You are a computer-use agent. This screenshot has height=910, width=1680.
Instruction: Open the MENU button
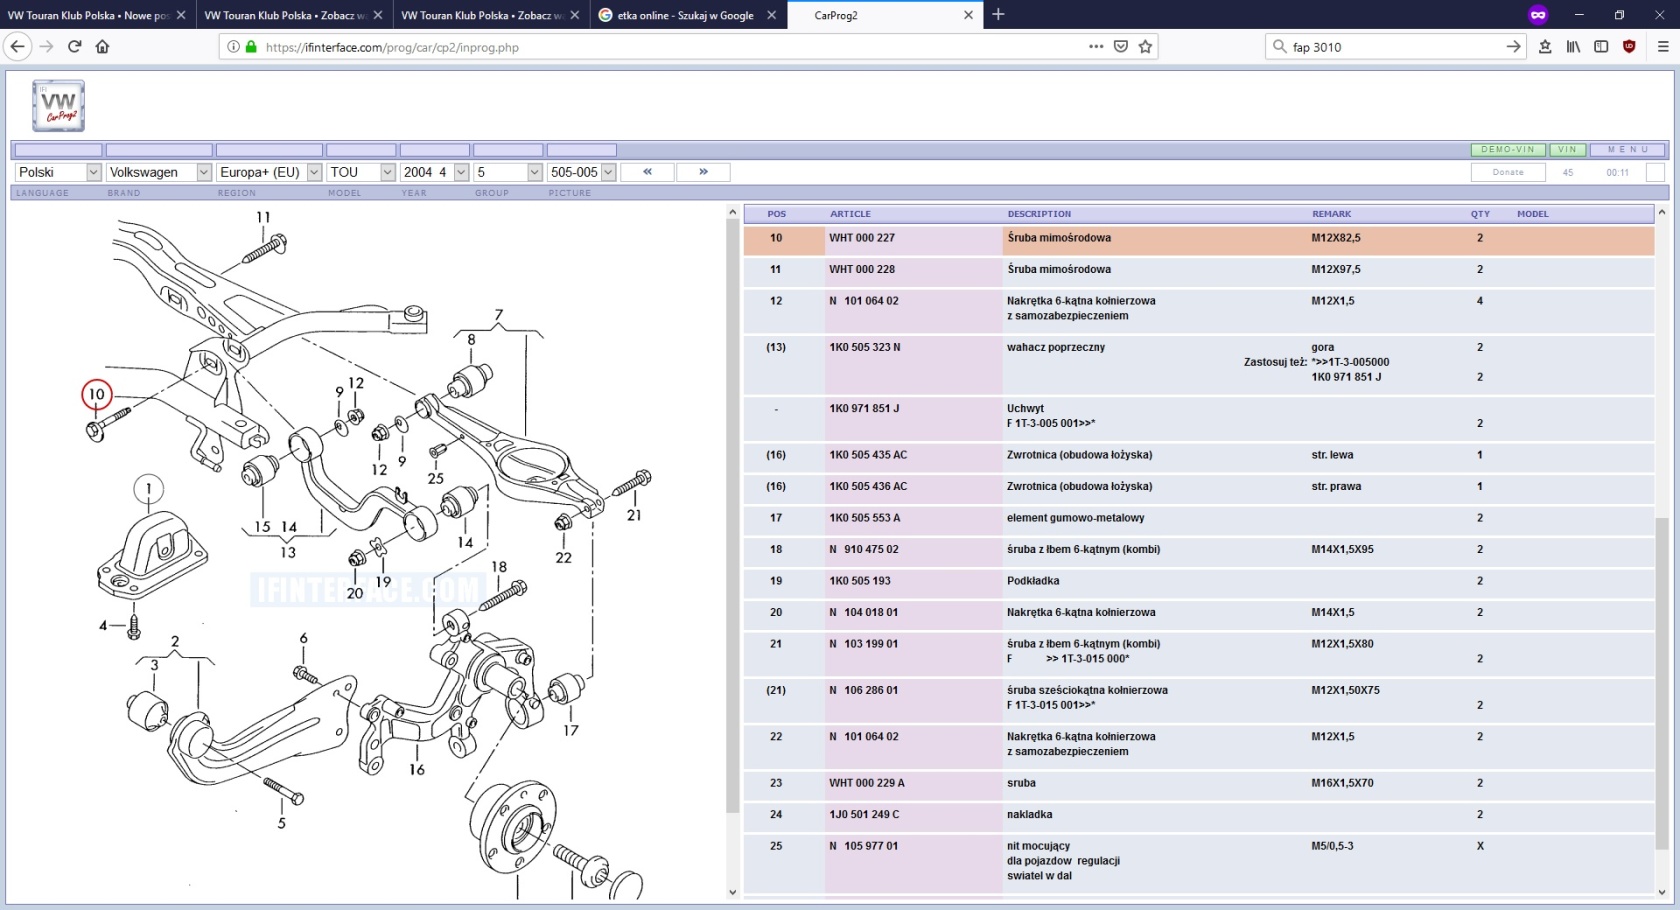tap(1628, 150)
